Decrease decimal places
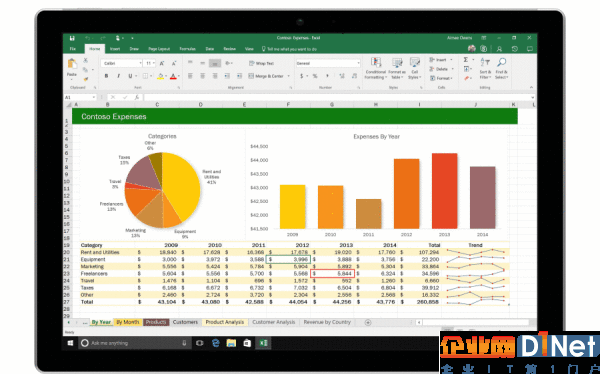 [354, 76]
